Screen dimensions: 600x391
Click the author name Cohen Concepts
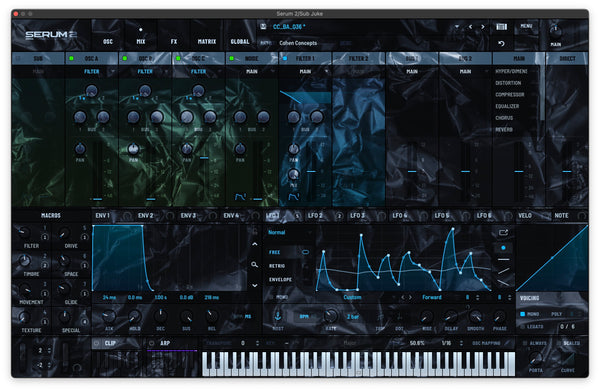click(298, 43)
